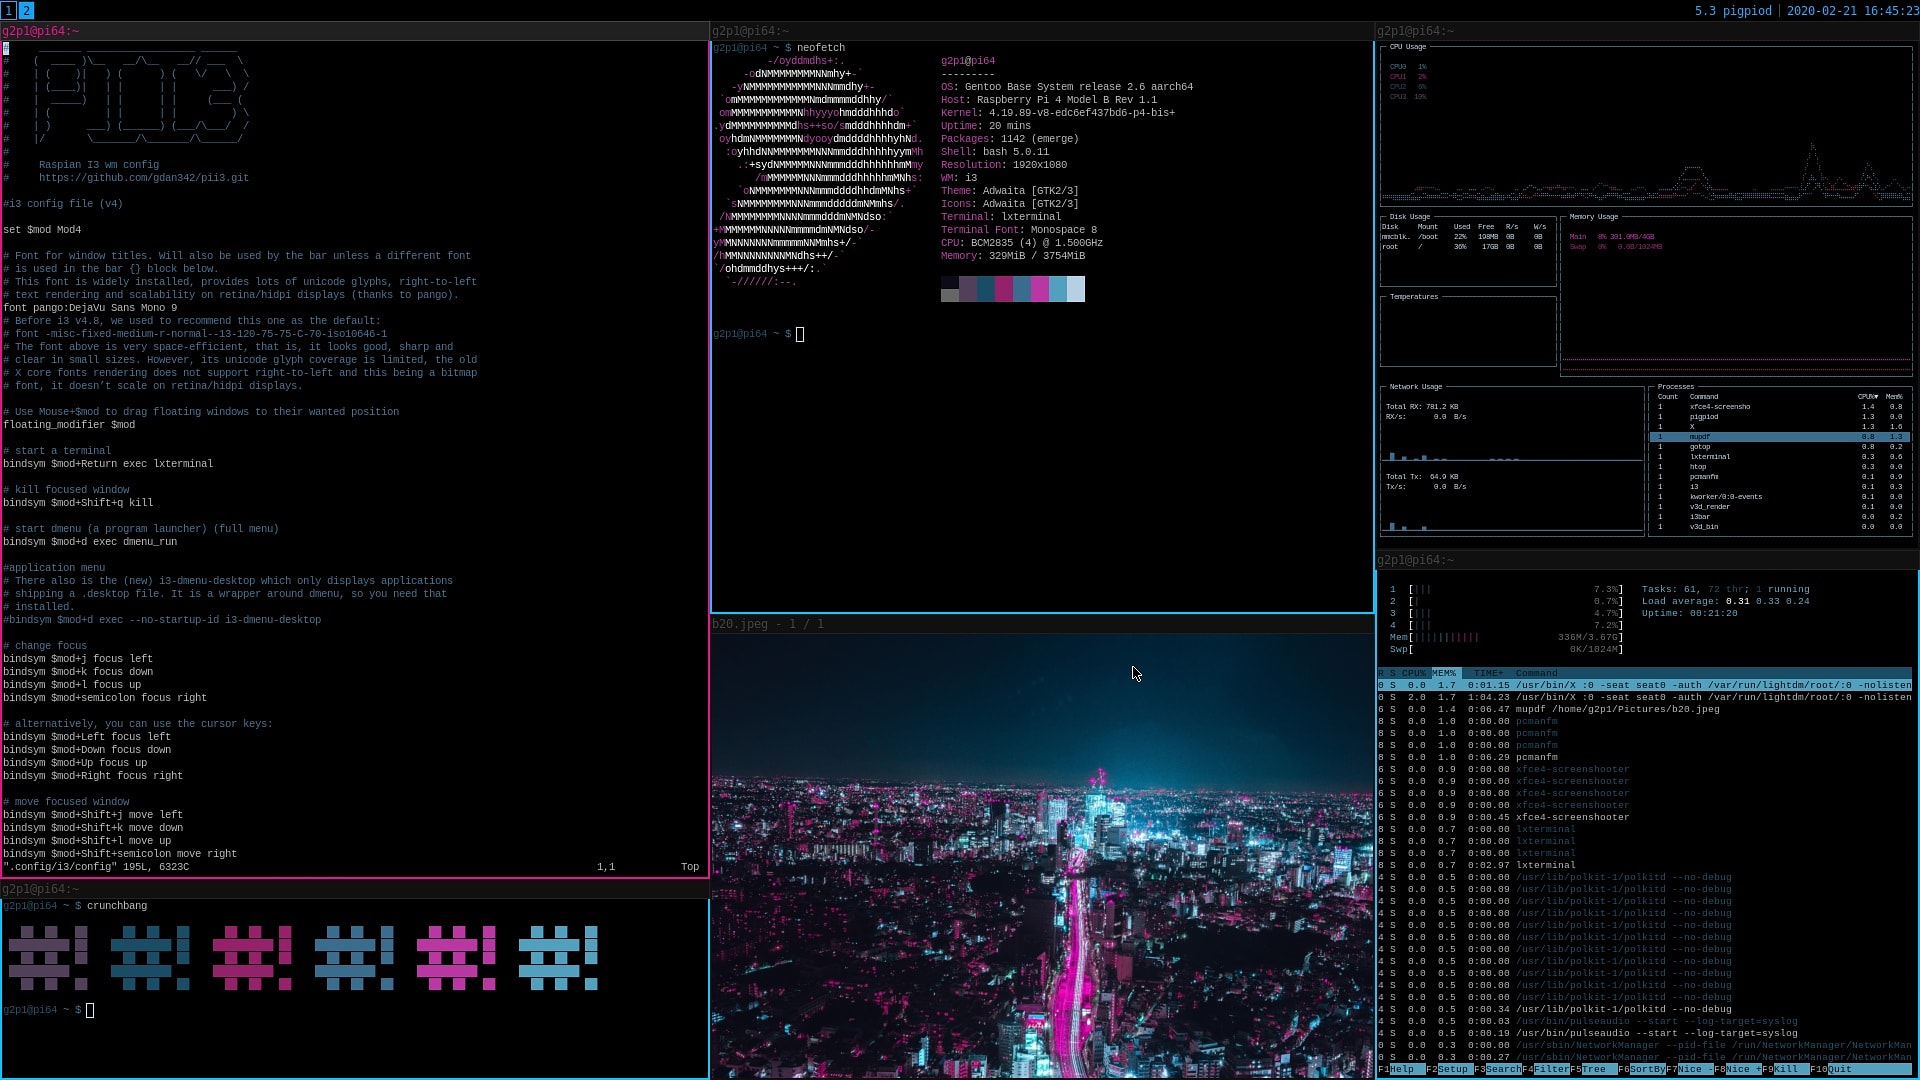Screen dimensions: 1920x1080
Task: Click the "Total RX: 781.2 KB" network text
Action: (1422, 407)
